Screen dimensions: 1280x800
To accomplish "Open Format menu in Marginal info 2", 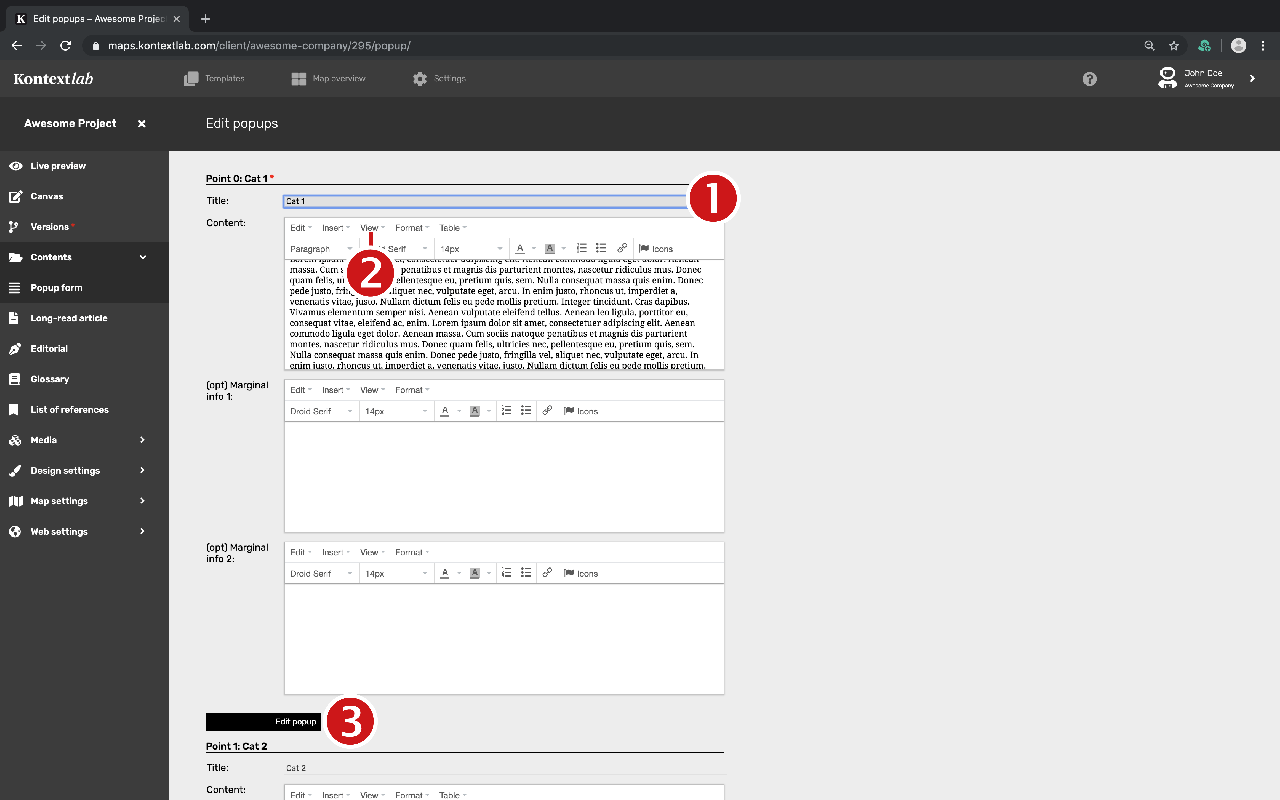I will 412,552.
